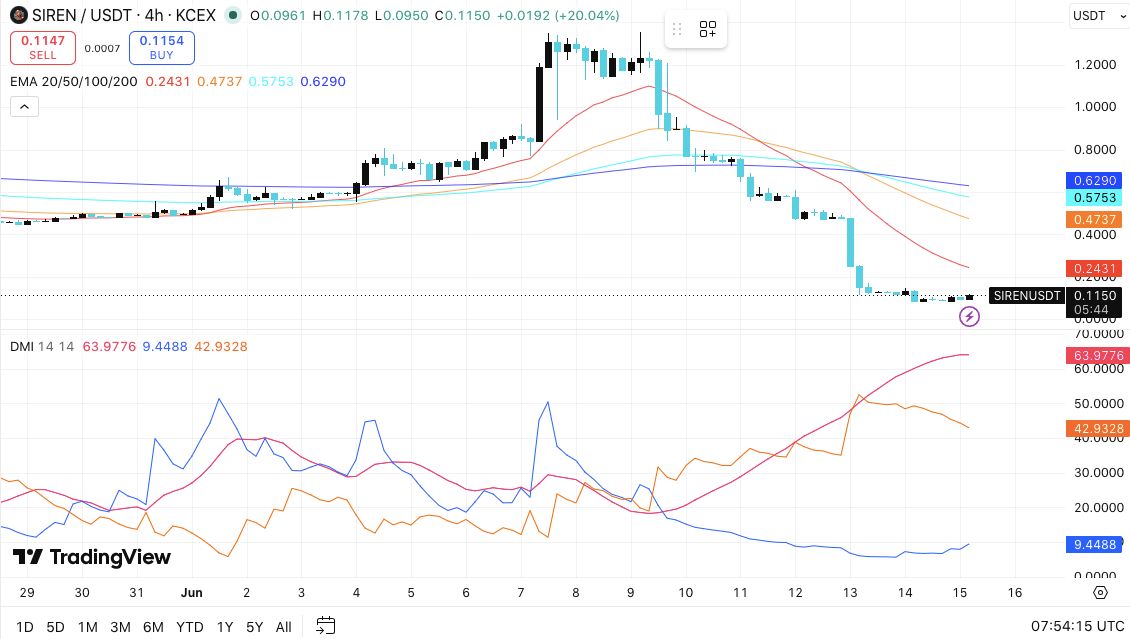Click the DMI legend value 9.4488
The width and height of the screenshot is (1130, 639).
click(x=165, y=347)
